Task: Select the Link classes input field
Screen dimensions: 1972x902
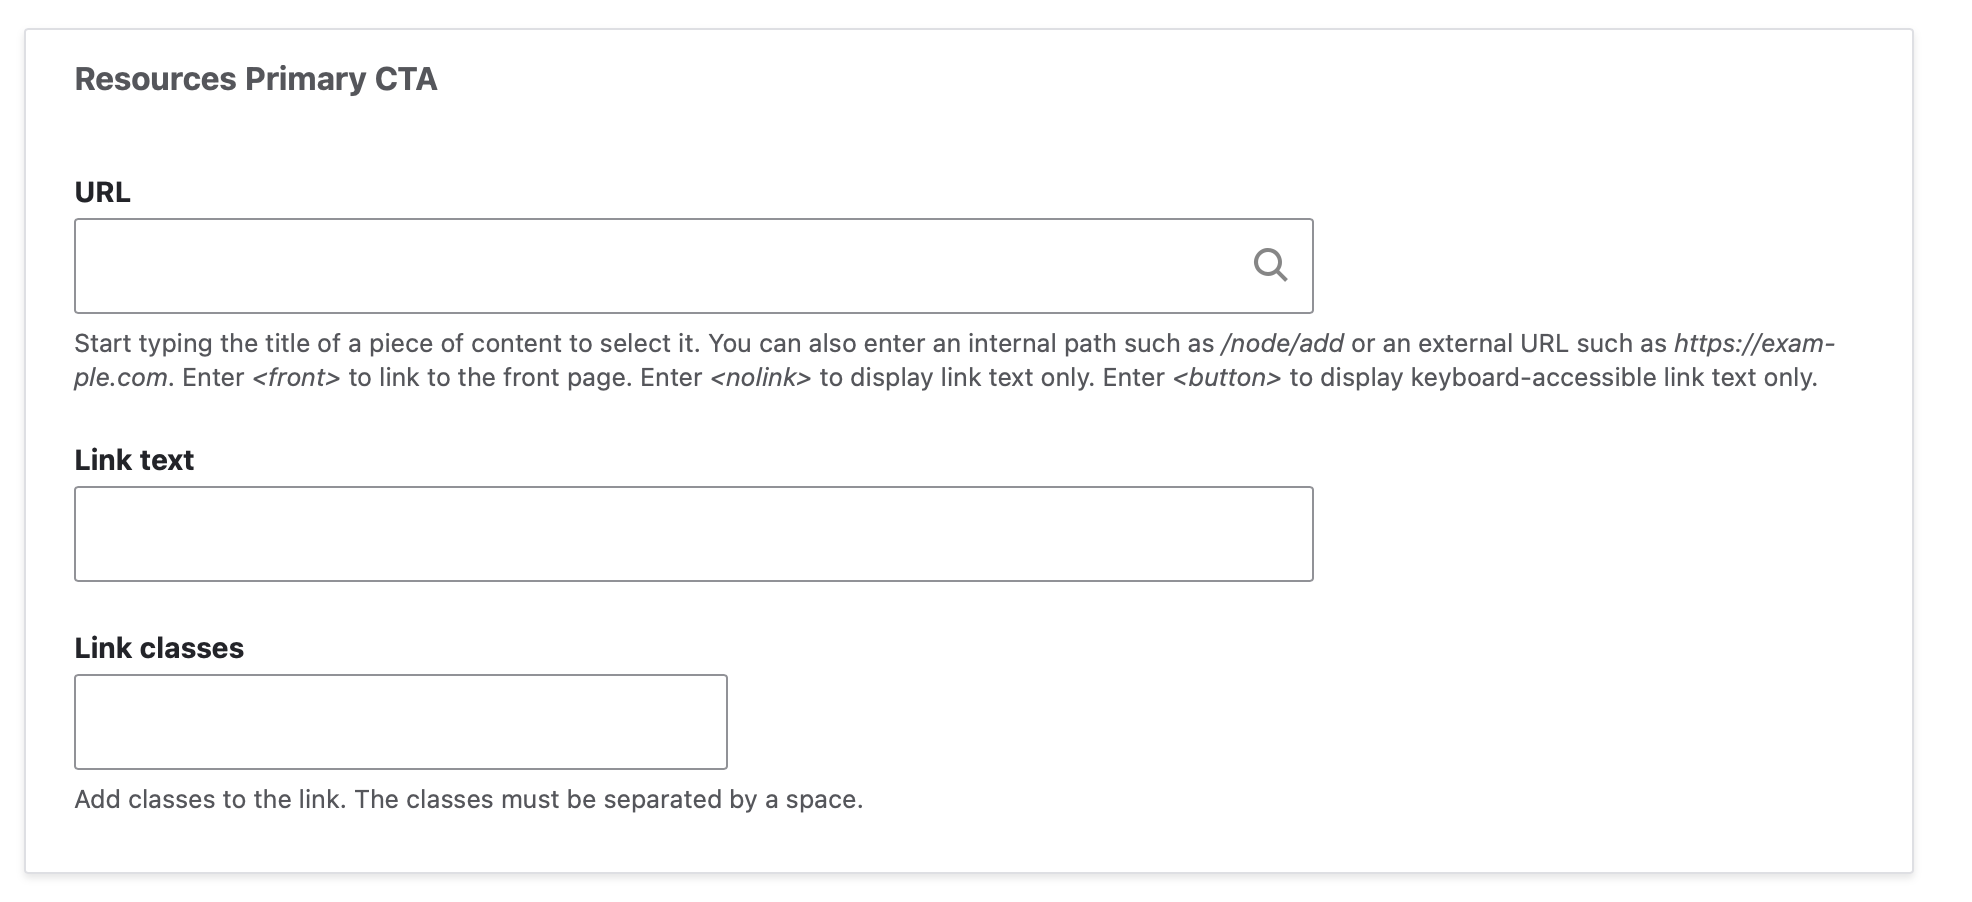Action: coord(400,722)
